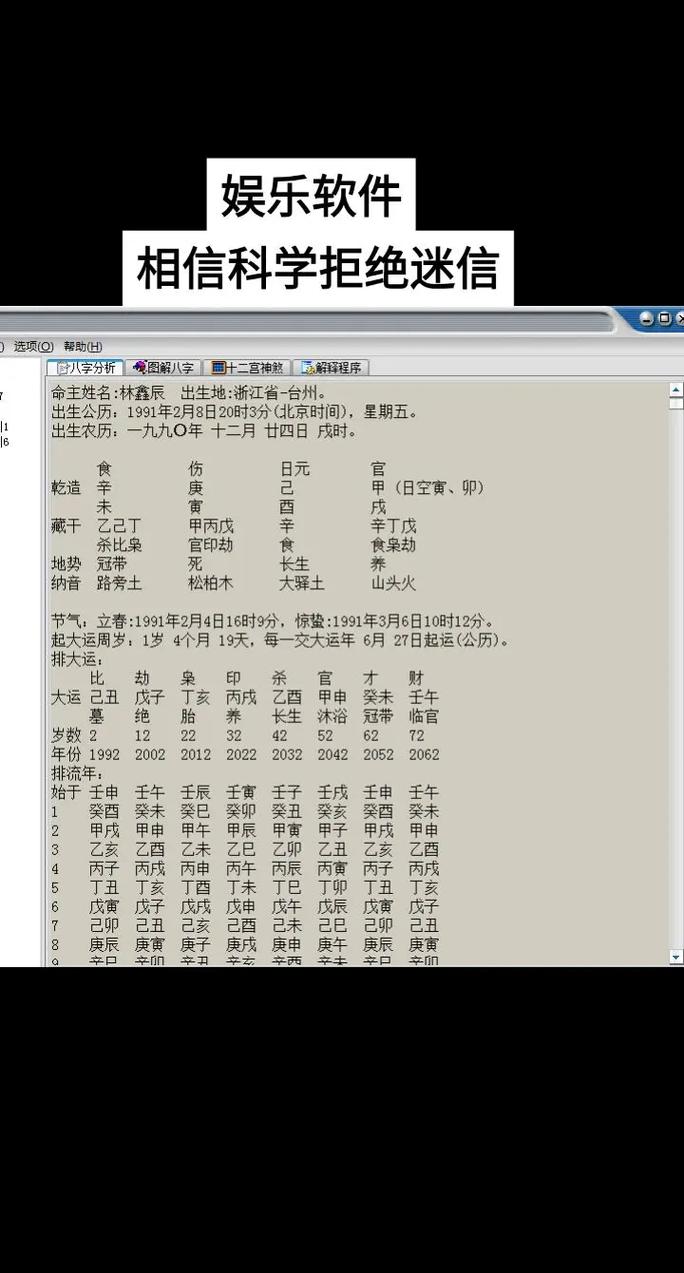Click the 十二宫神煞 tab's grid icon

pos(218,368)
